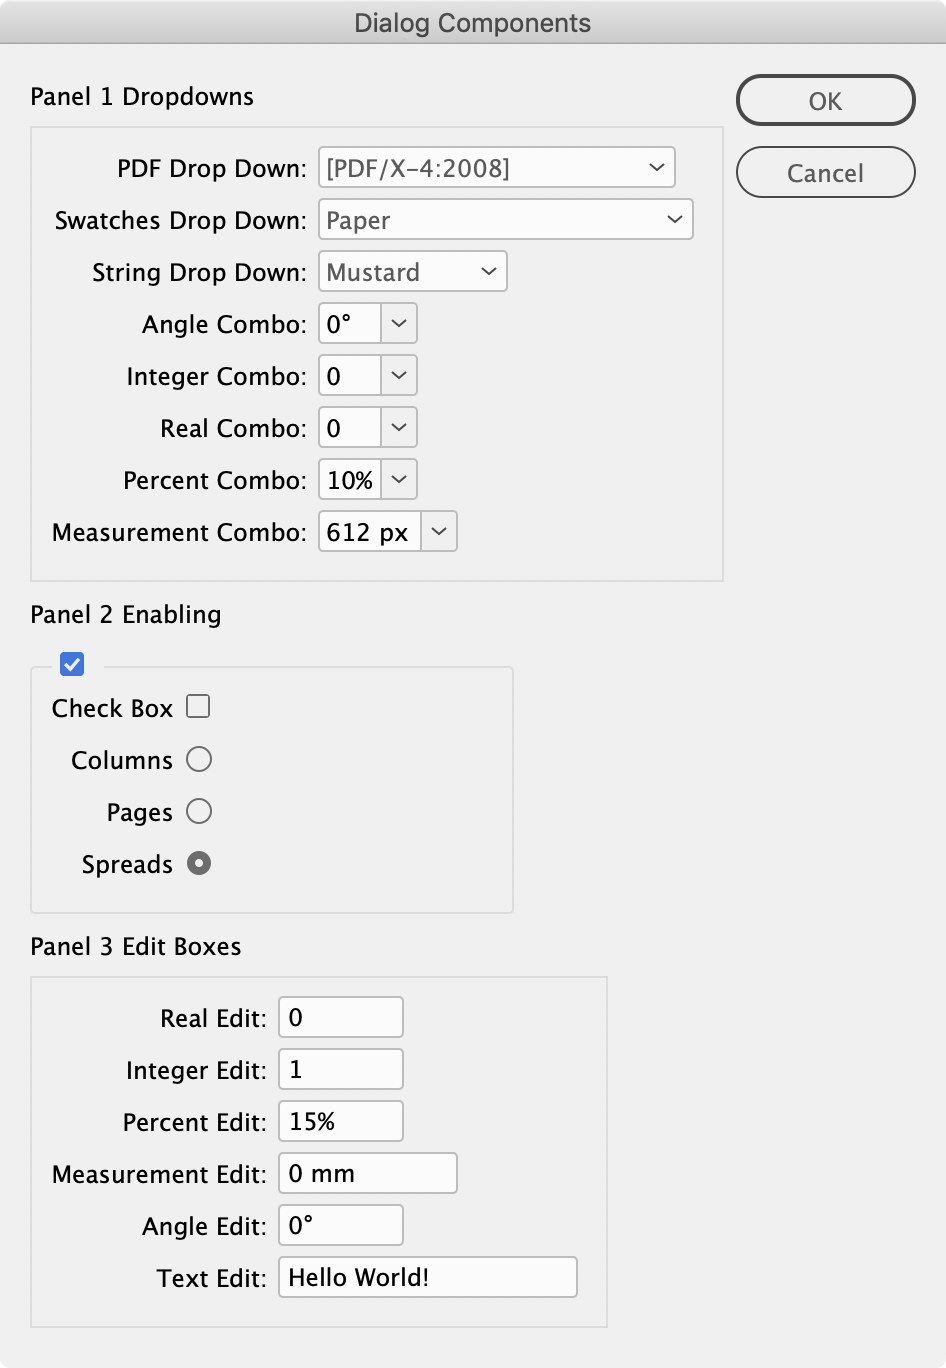Open the Real Combo dropdown
This screenshot has width=946, height=1368.
point(397,427)
